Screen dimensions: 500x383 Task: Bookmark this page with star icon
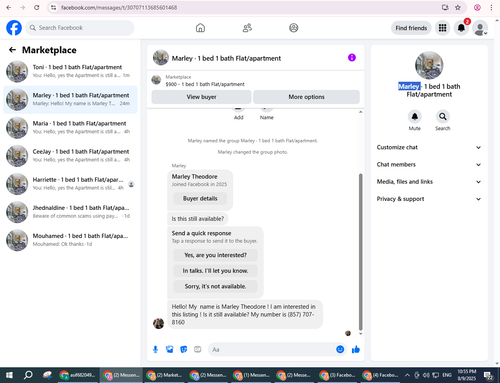(458, 7)
